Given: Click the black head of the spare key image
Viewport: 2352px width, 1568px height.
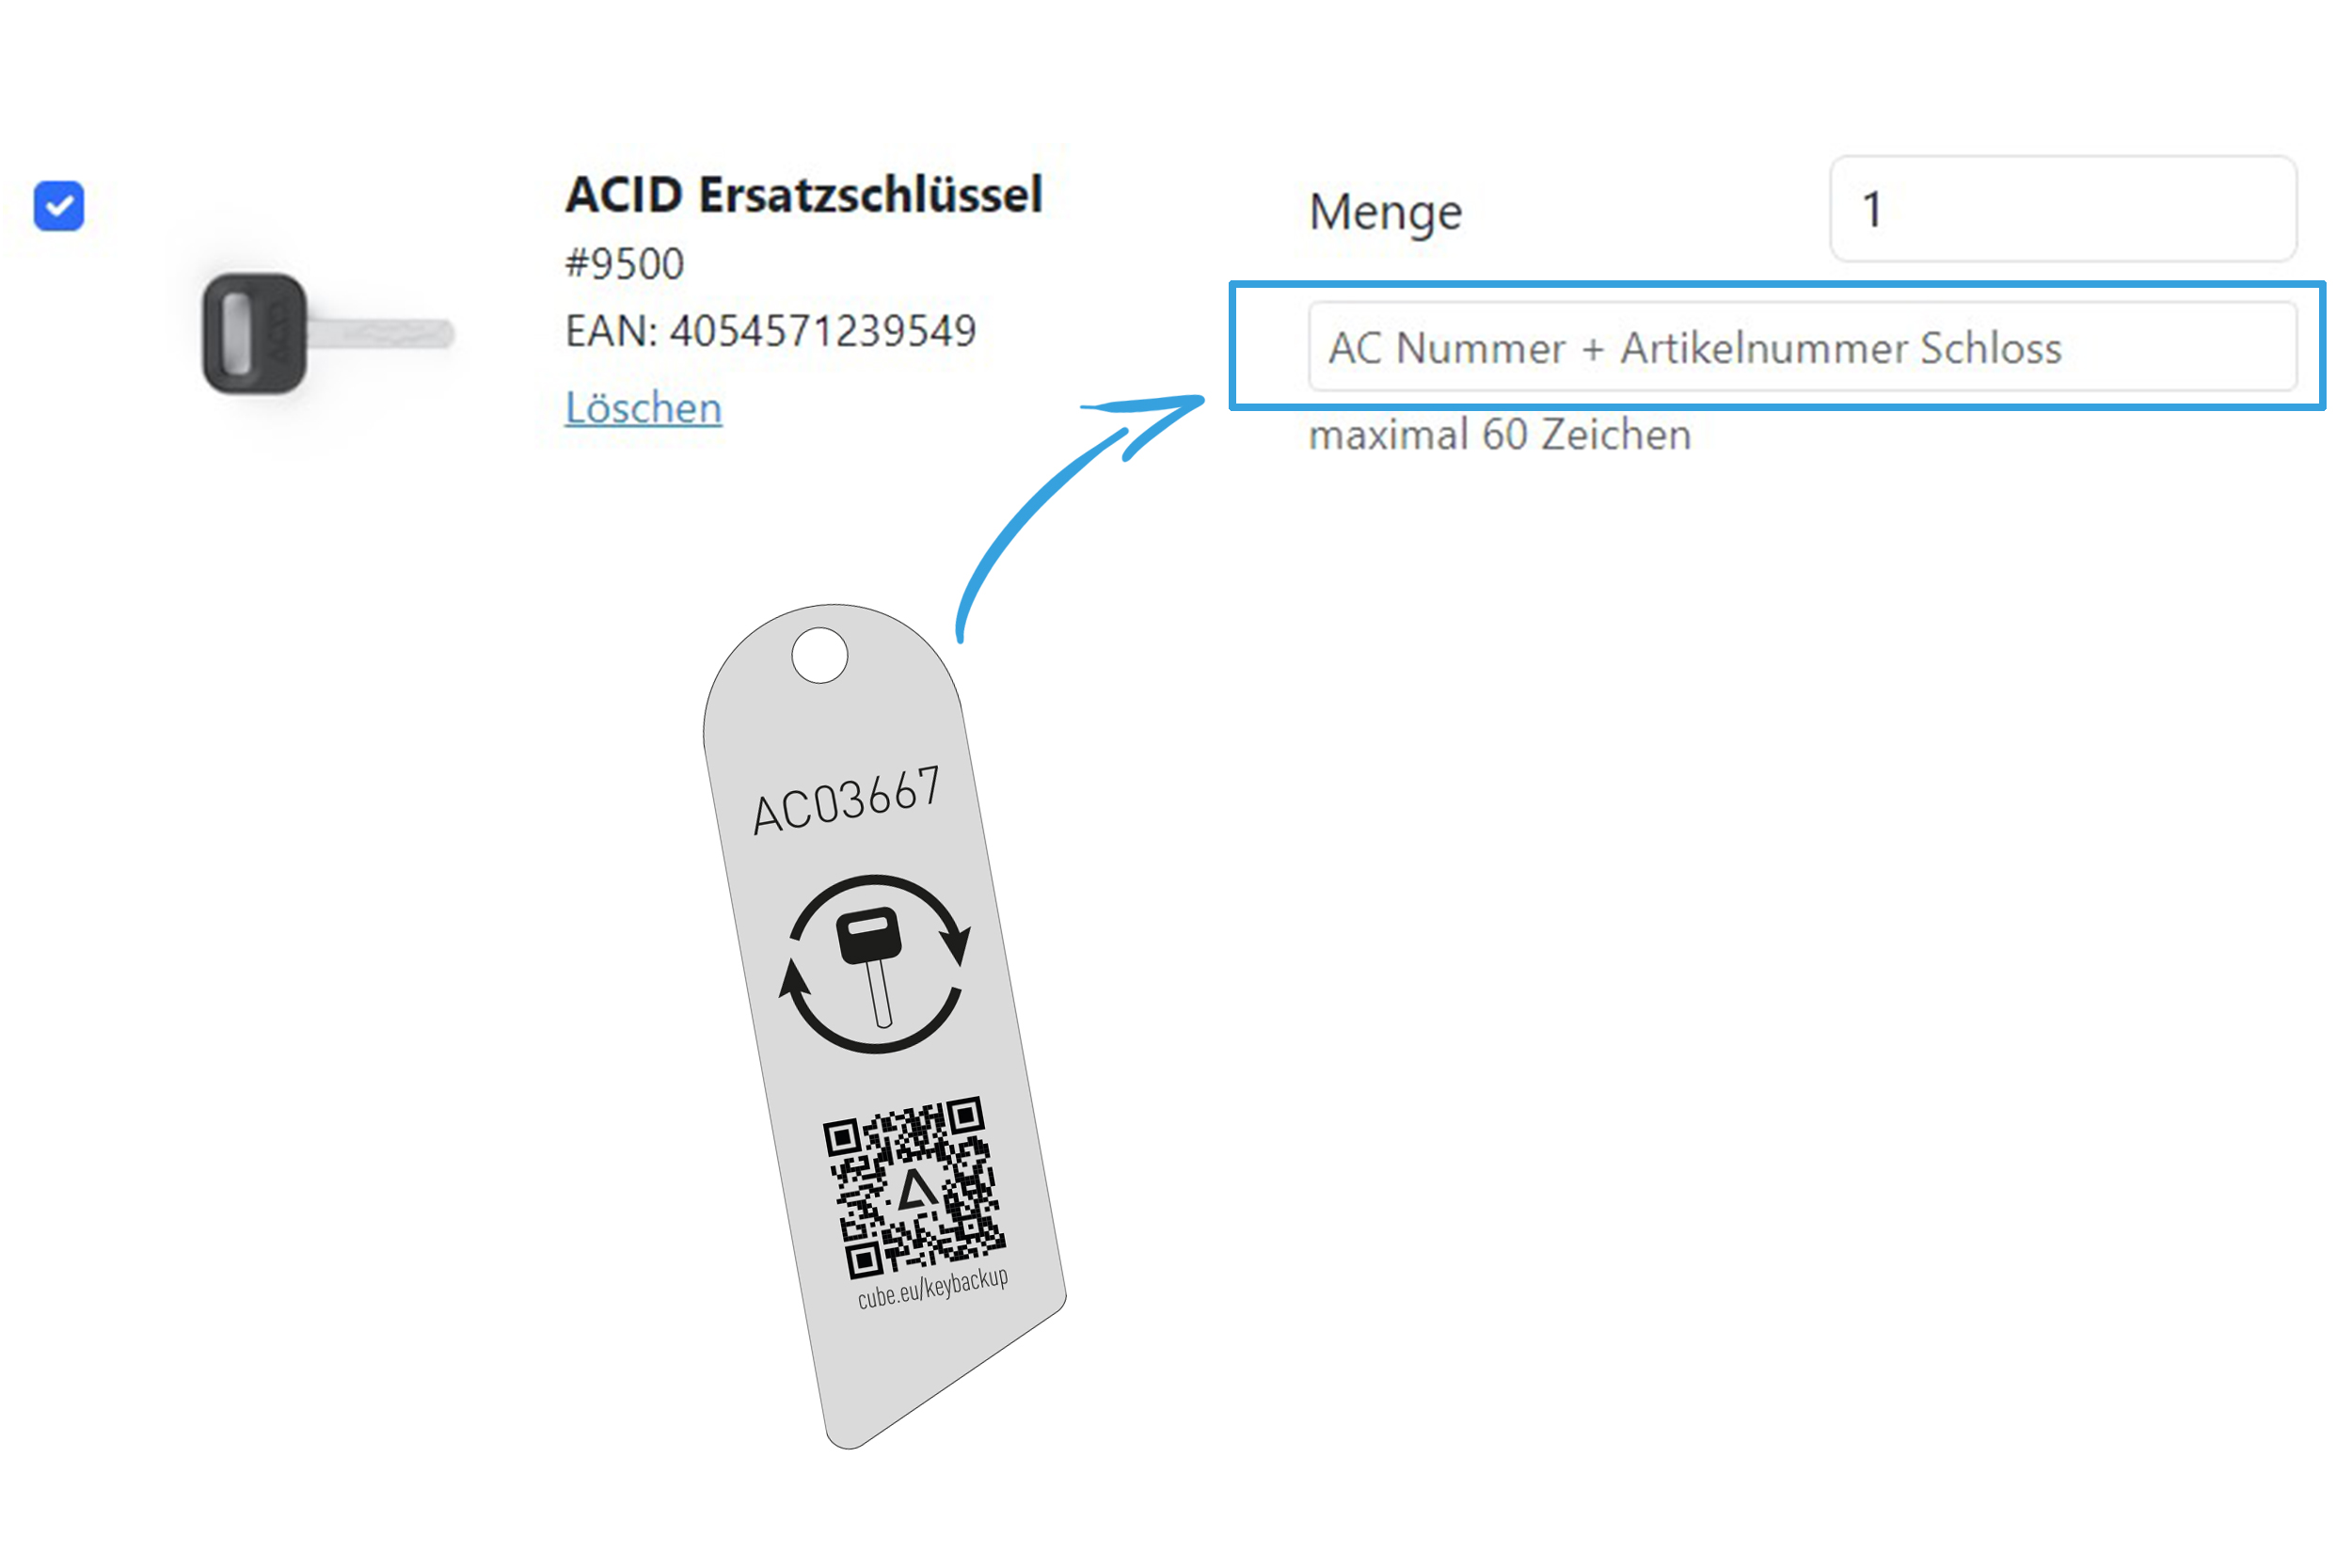Looking at the screenshot, I should (x=254, y=334).
